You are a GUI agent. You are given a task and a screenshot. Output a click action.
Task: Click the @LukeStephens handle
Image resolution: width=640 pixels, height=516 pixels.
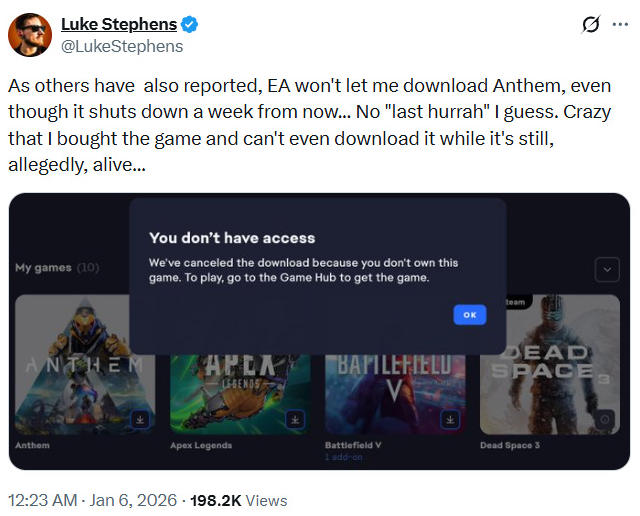tap(122, 46)
